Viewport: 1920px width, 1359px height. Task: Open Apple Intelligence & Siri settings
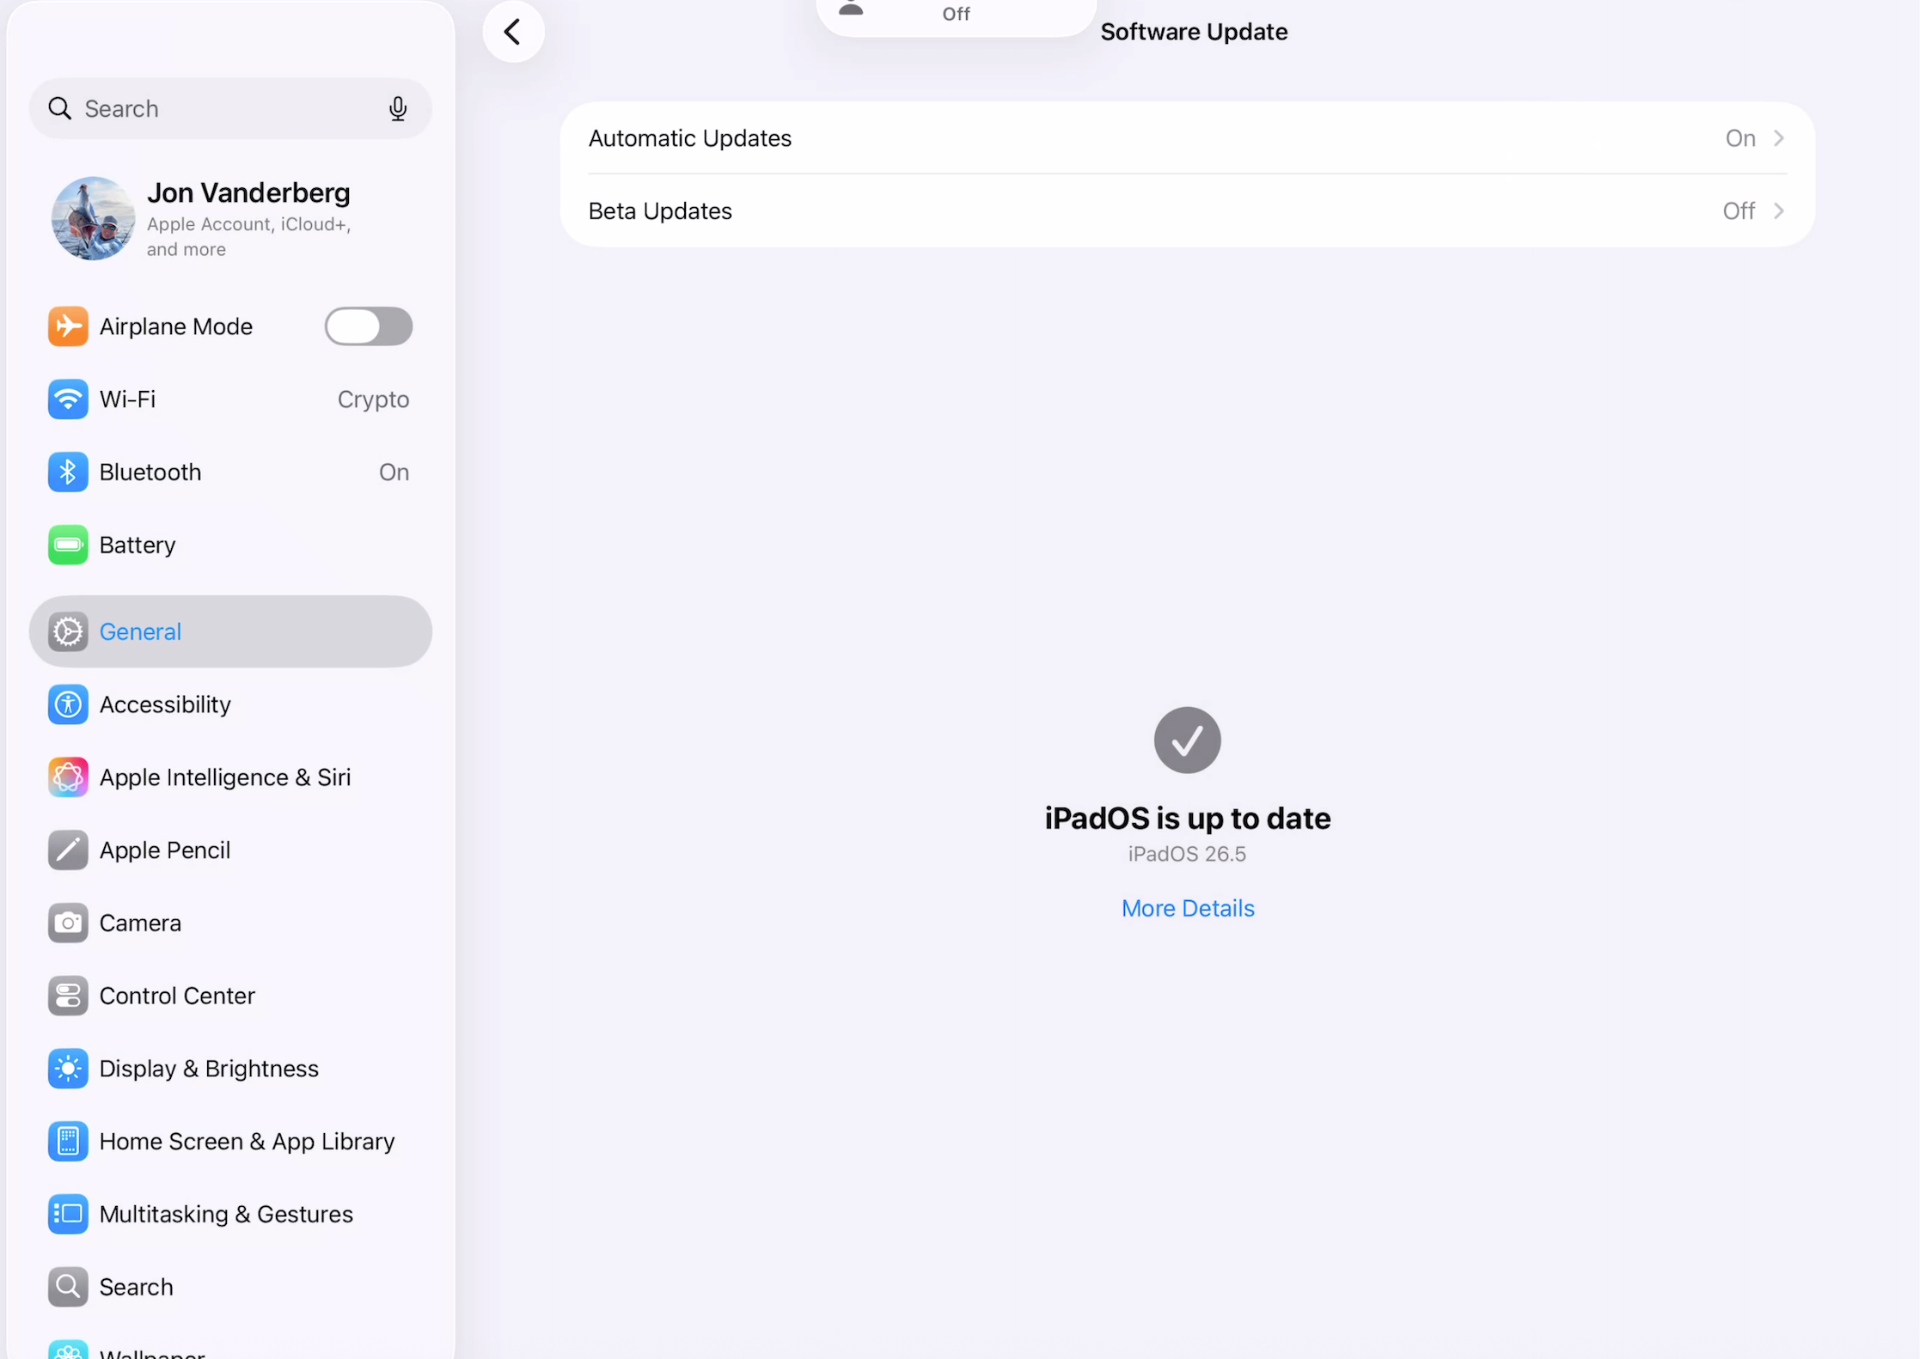230,777
